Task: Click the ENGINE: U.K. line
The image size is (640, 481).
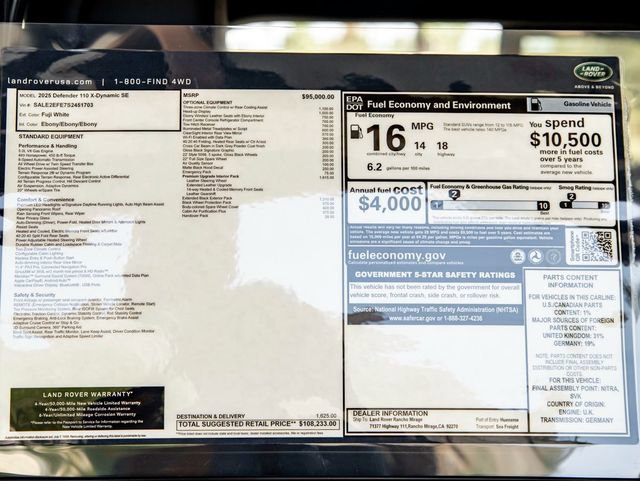Action: [x=576, y=412]
